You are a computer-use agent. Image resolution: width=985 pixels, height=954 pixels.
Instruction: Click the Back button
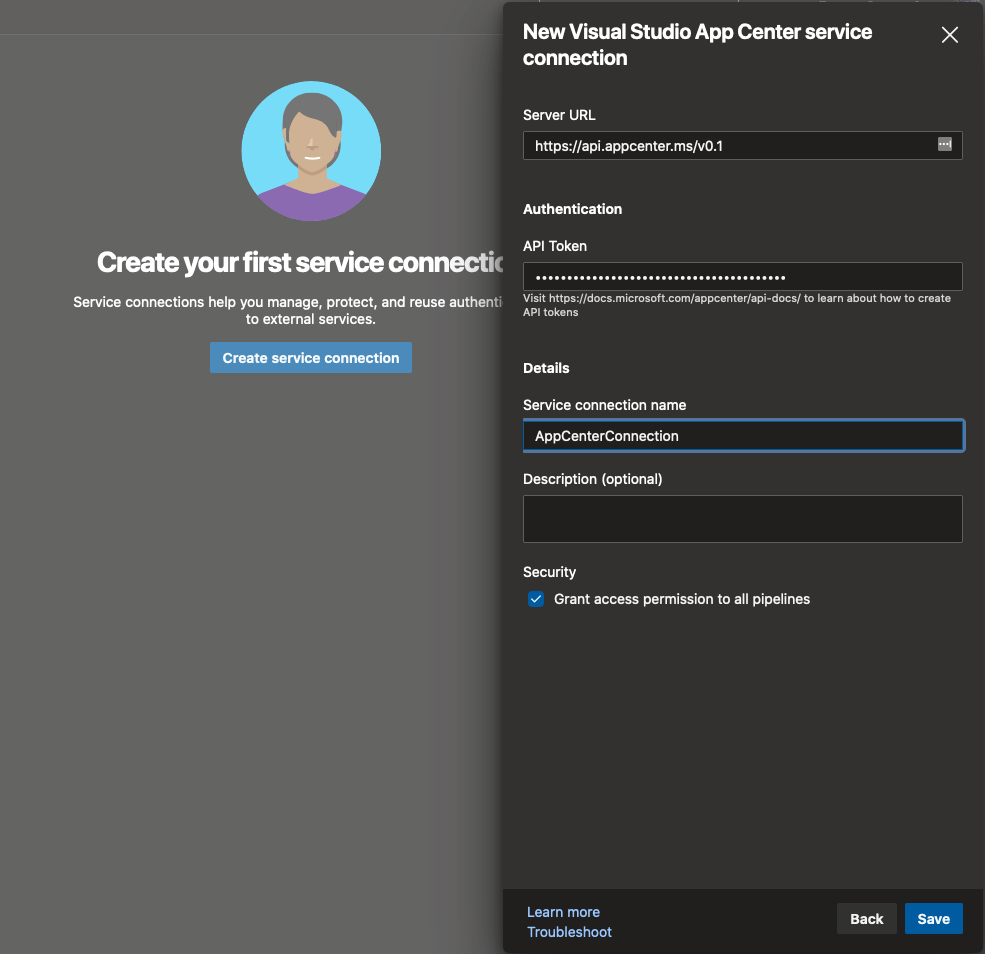click(866, 919)
